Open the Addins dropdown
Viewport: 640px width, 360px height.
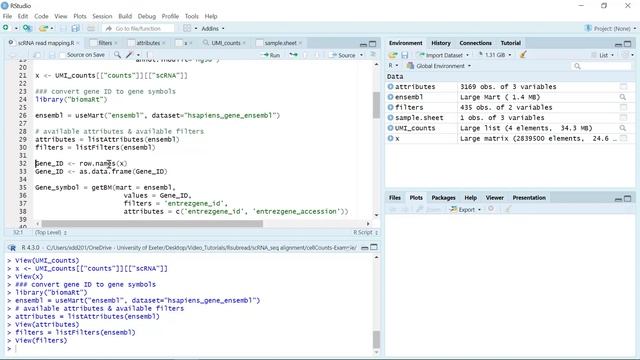pos(213,29)
